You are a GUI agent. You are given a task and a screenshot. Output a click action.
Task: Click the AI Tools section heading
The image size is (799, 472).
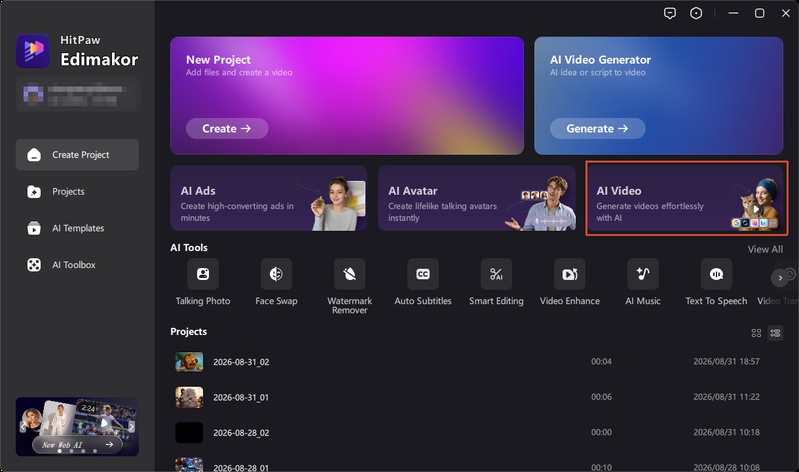coord(189,248)
